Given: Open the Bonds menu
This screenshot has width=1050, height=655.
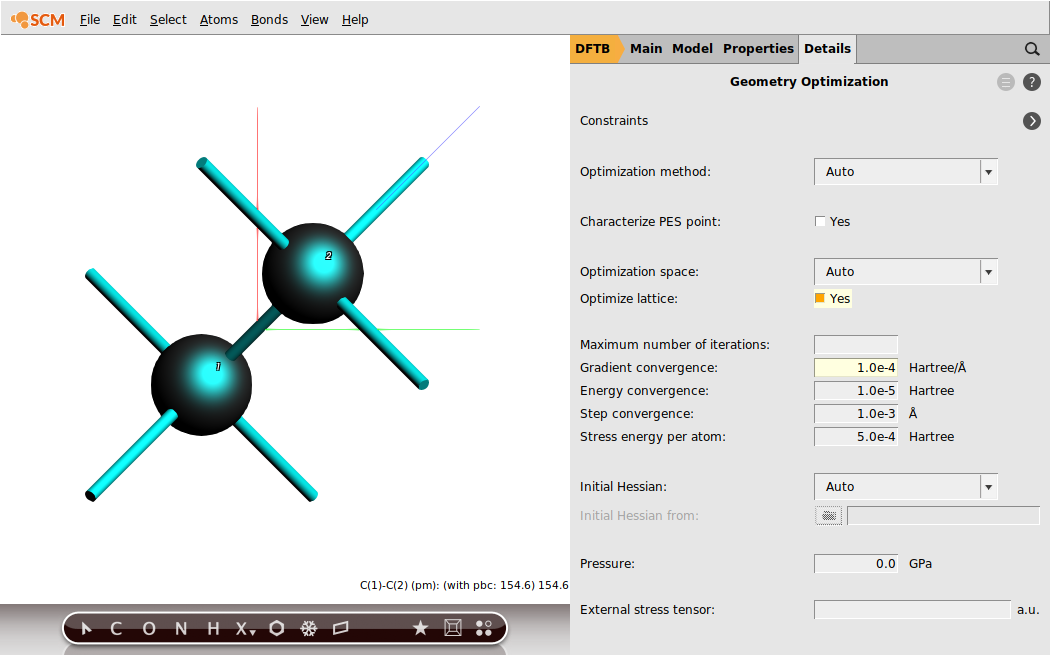Looking at the screenshot, I should [x=269, y=20].
